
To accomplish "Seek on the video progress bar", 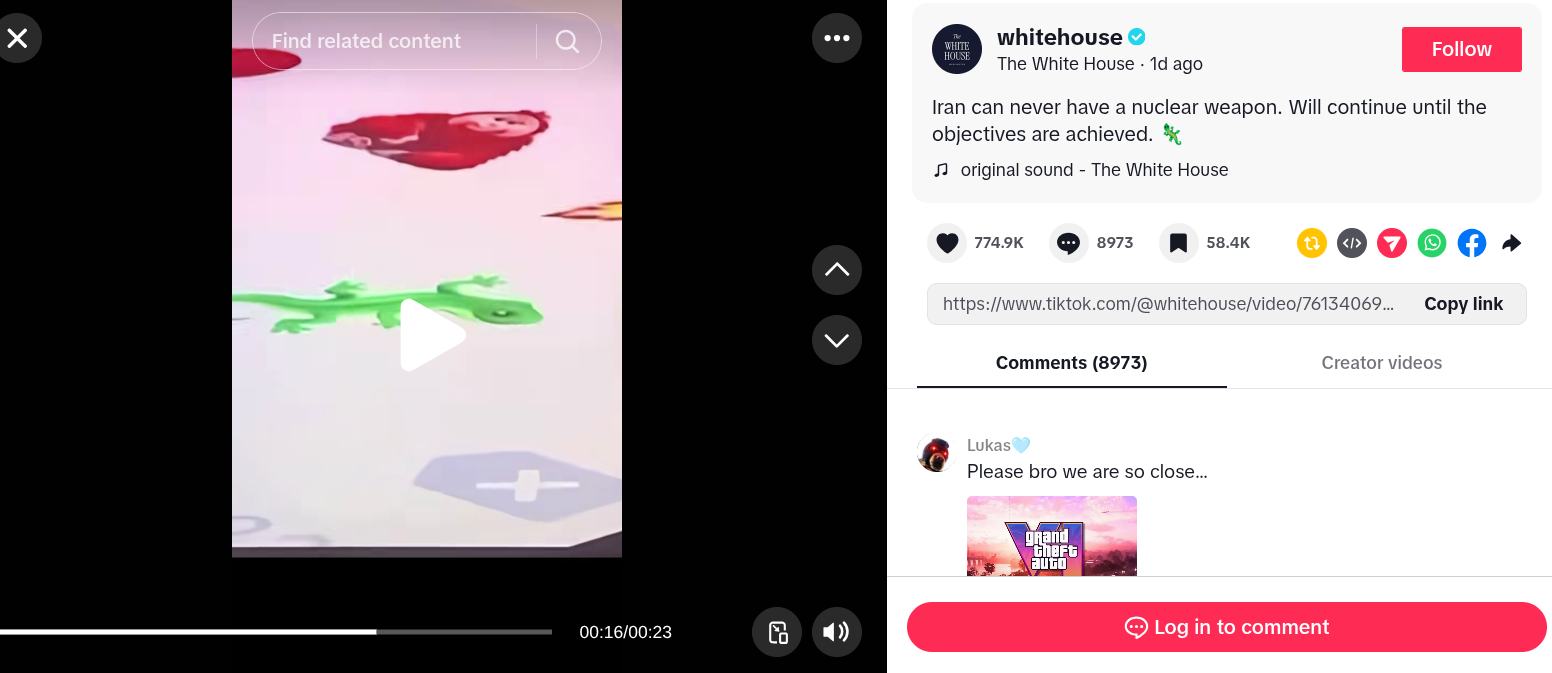I will [x=276, y=632].
